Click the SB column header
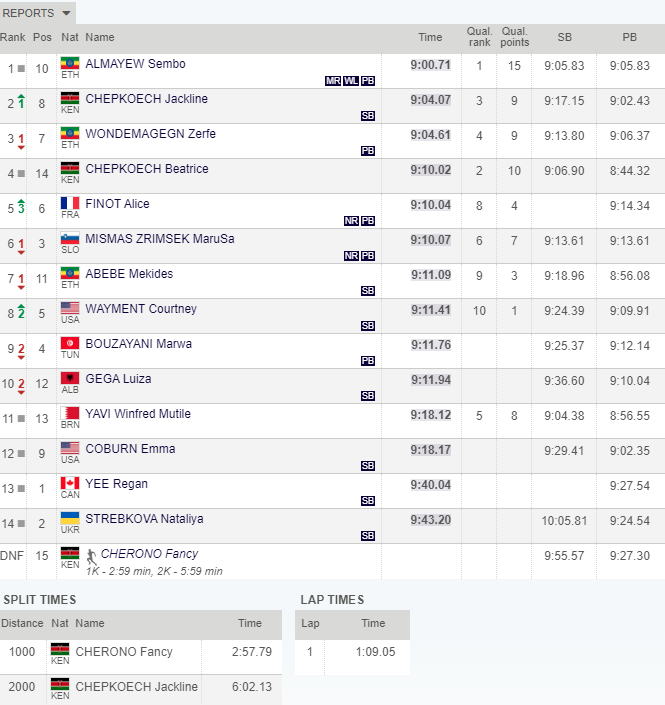Image resolution: width=665 pixels, height=705 pixels. 565,37
